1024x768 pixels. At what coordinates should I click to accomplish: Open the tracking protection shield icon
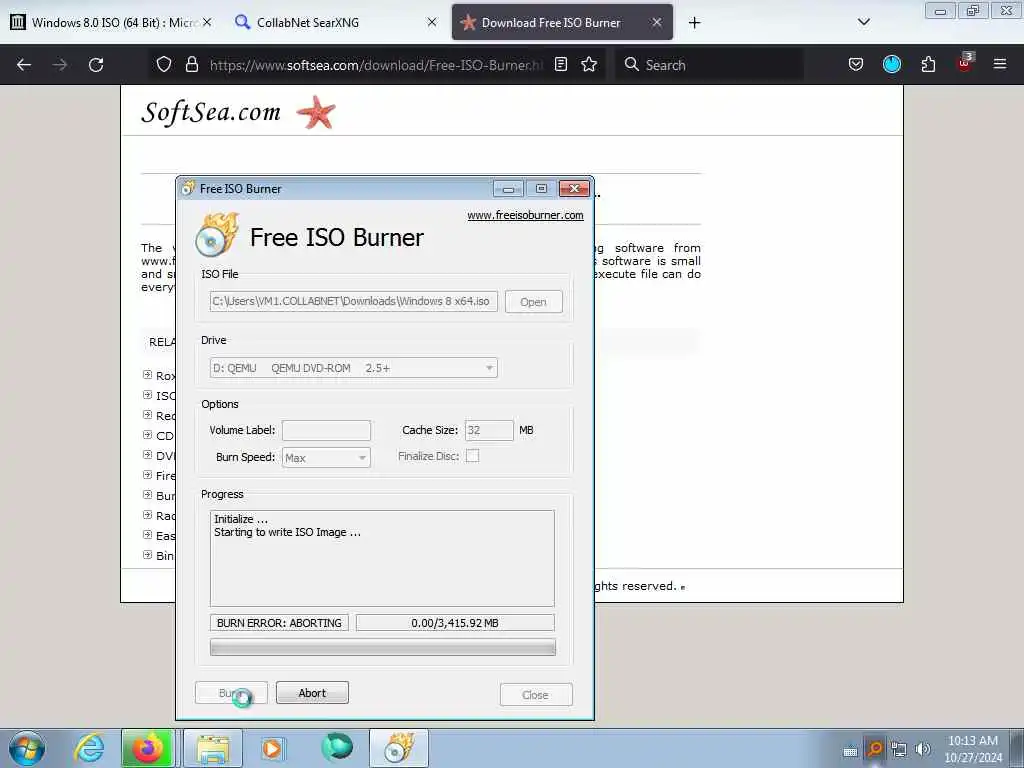pyautogui.click(x=164, y=64)
